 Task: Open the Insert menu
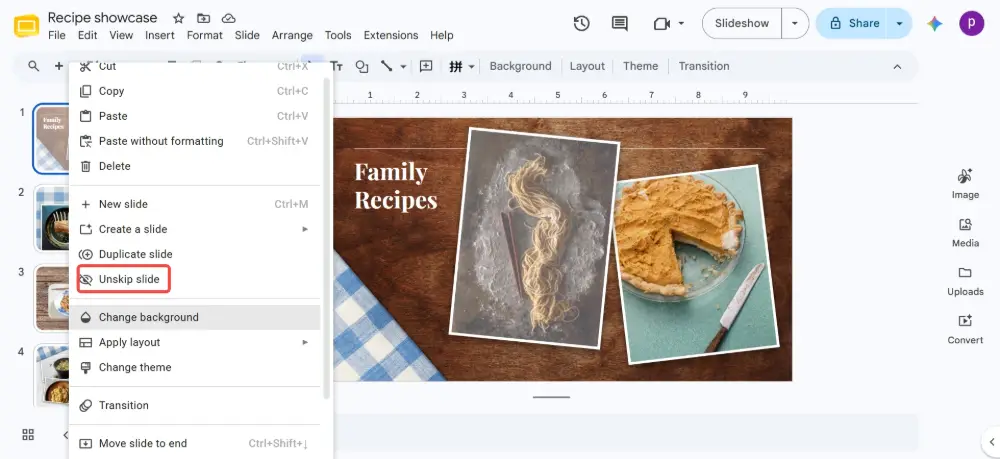[159, 35]
